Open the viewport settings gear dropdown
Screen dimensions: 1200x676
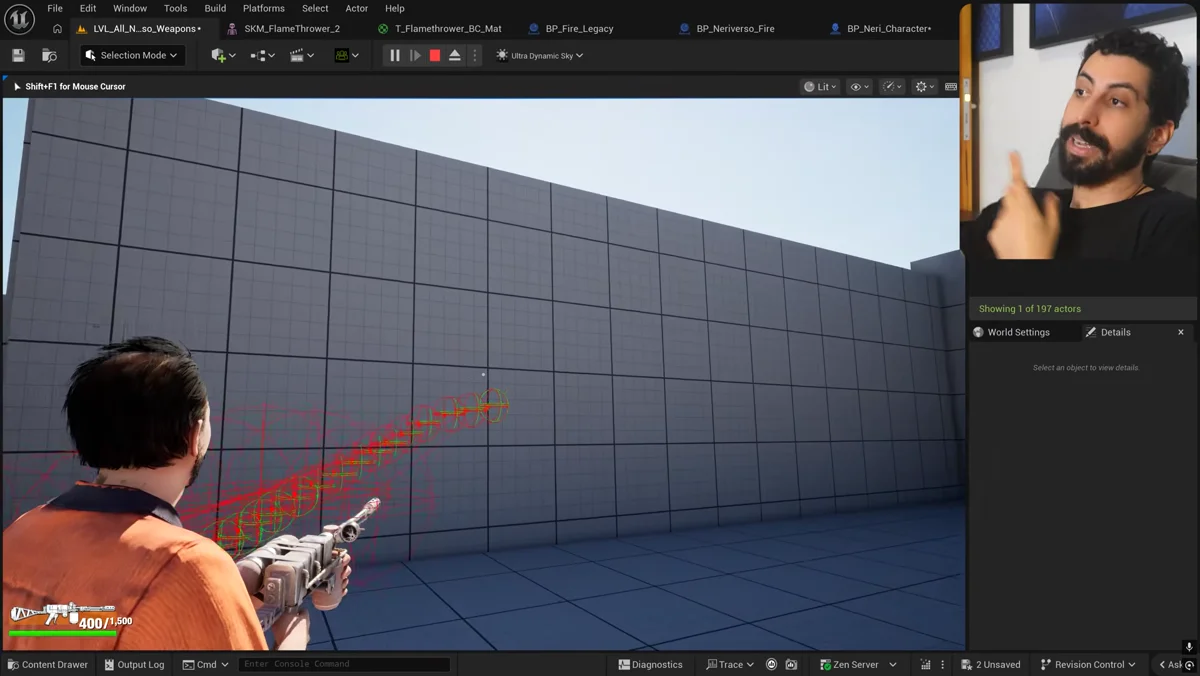point(926,87)
